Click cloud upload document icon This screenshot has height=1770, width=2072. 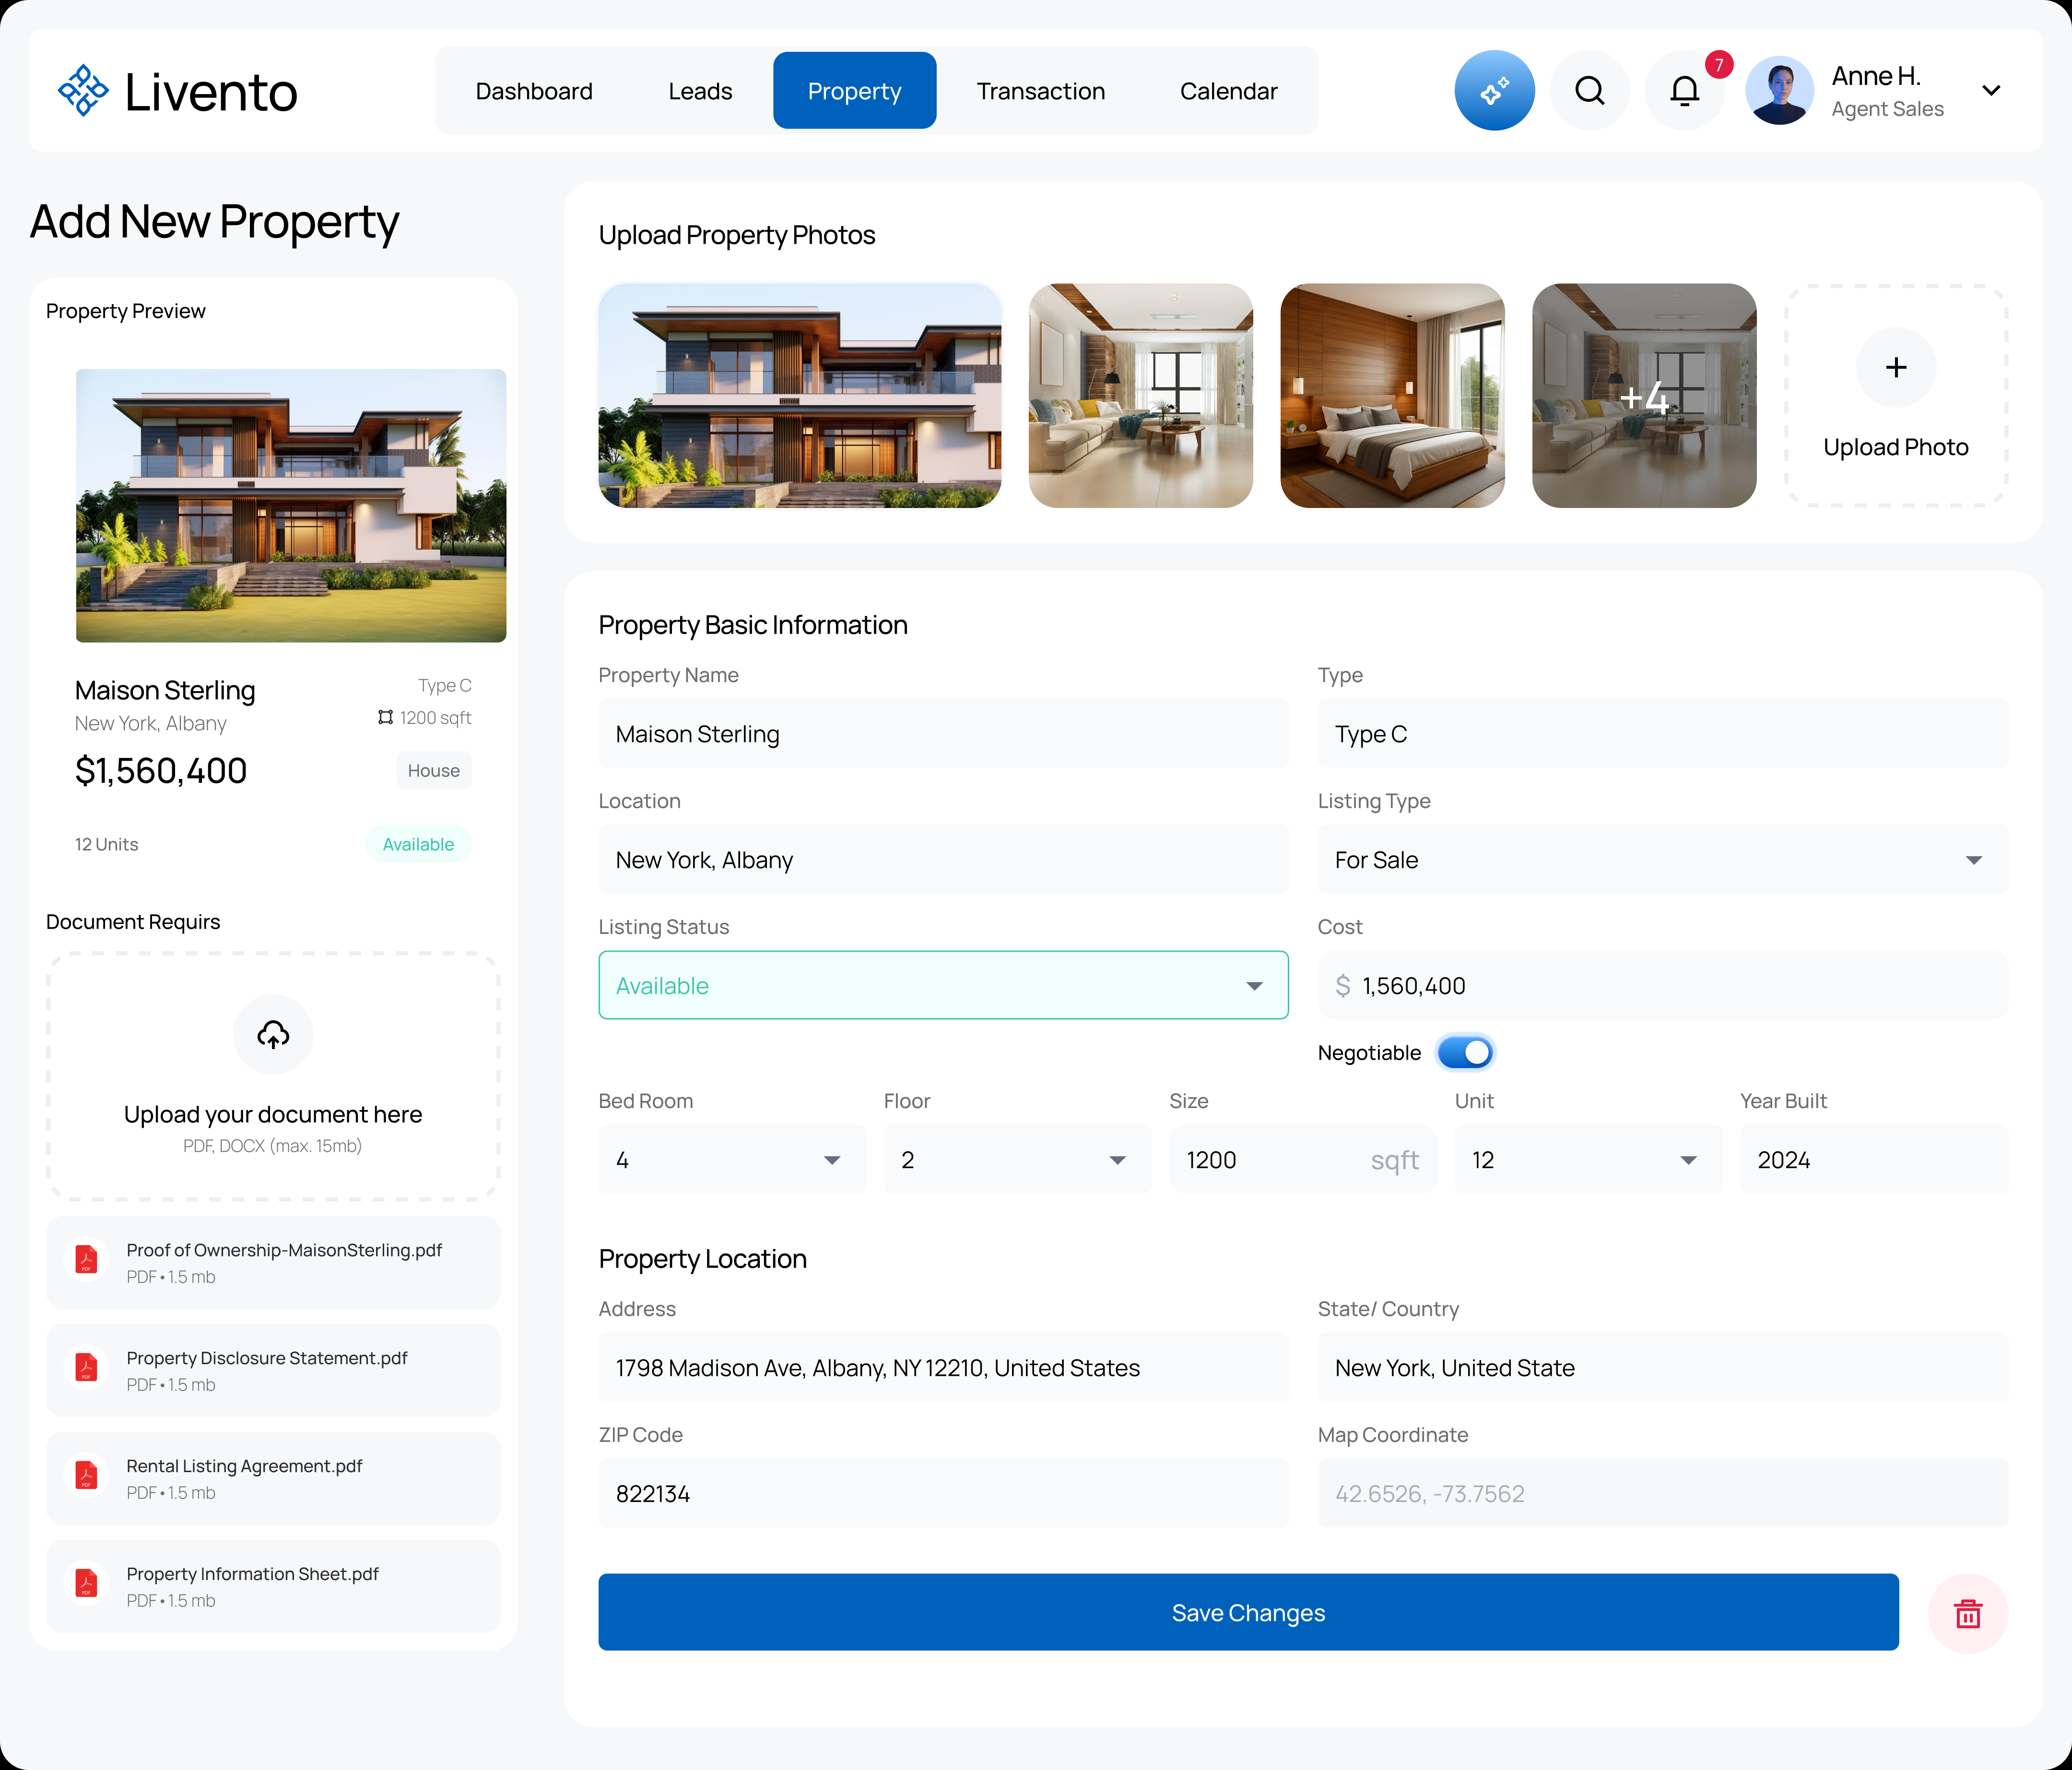point(273,1034)
